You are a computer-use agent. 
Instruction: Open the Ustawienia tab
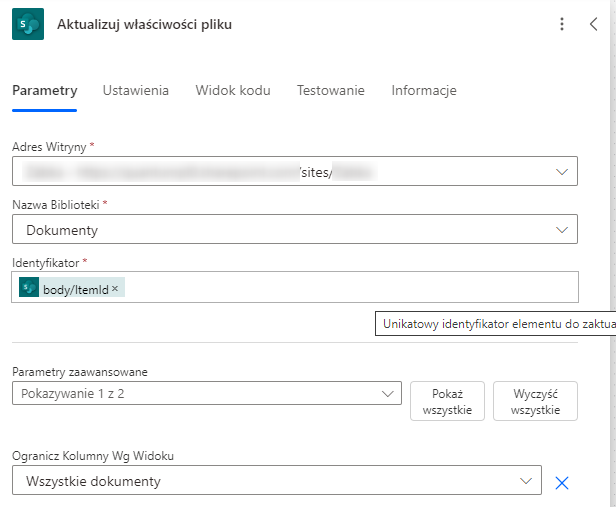click(x=135, y=91)
